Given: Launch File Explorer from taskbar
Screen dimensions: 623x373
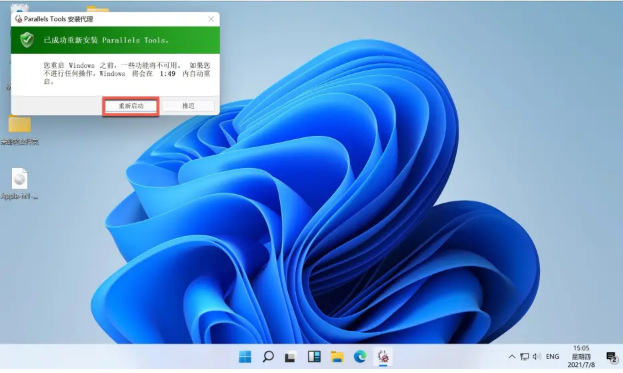Looking at the screenshot, I should [337, 357].
